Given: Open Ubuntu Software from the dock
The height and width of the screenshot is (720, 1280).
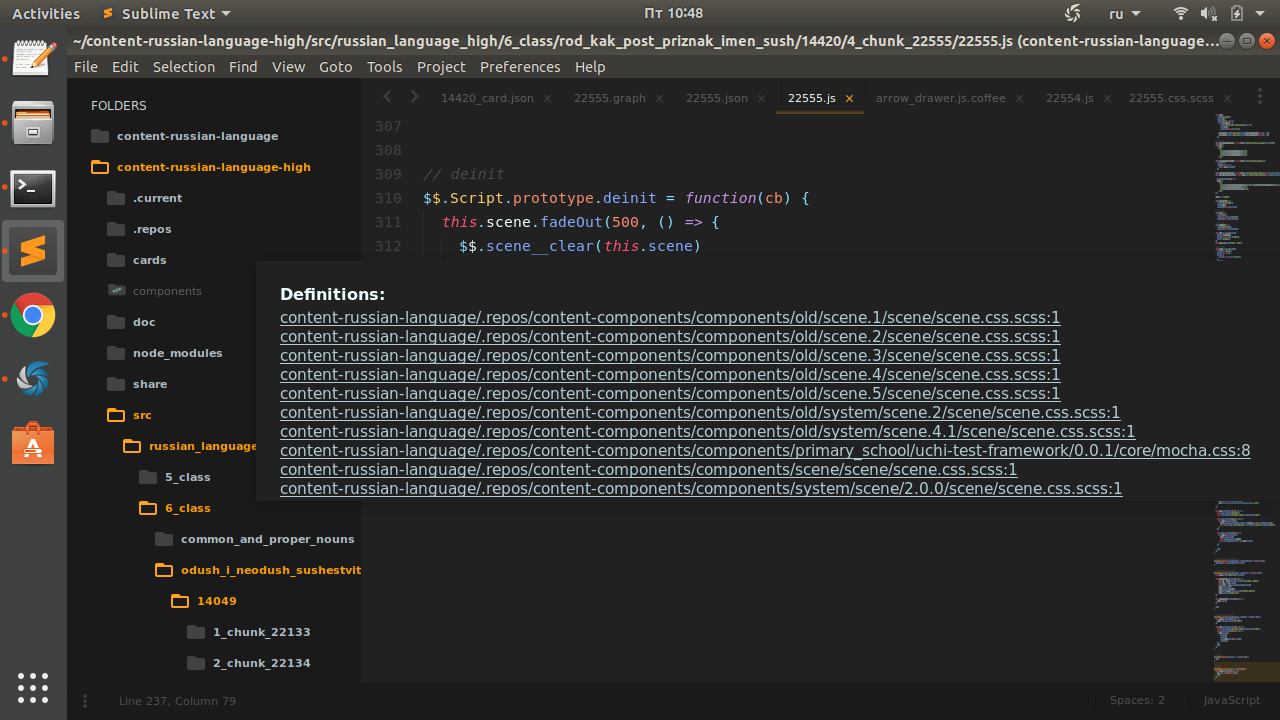Looking at the screenshot, I should pos(33,443).
